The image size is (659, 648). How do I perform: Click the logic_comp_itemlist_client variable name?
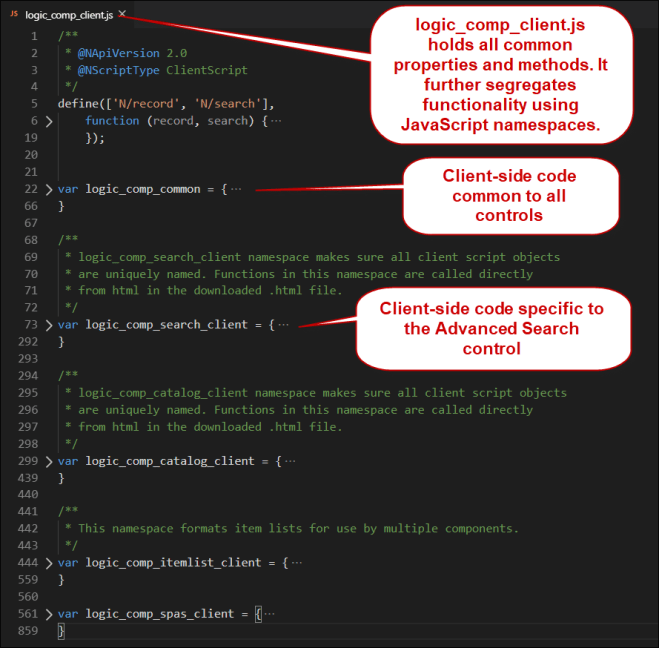pos(173,563)
